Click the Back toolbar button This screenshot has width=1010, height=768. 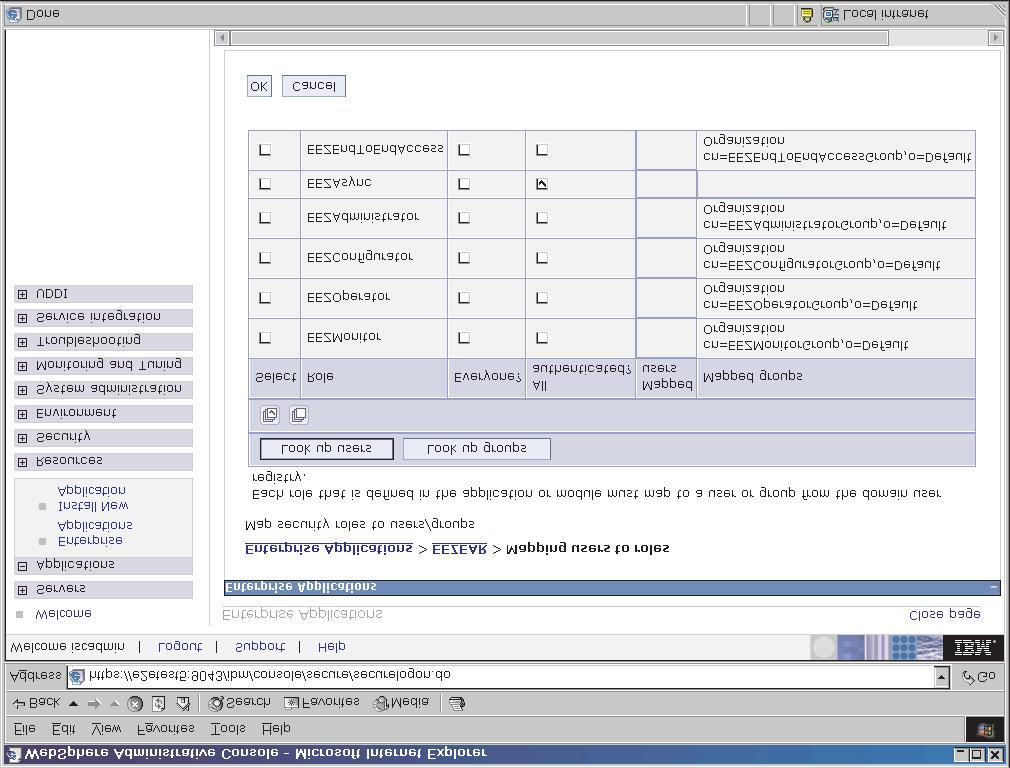point(37,703)
